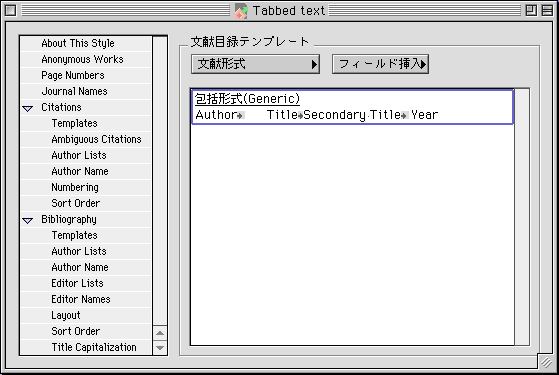
Task: Click the sidebar scroll down arrow
Action: coord(160,347)
